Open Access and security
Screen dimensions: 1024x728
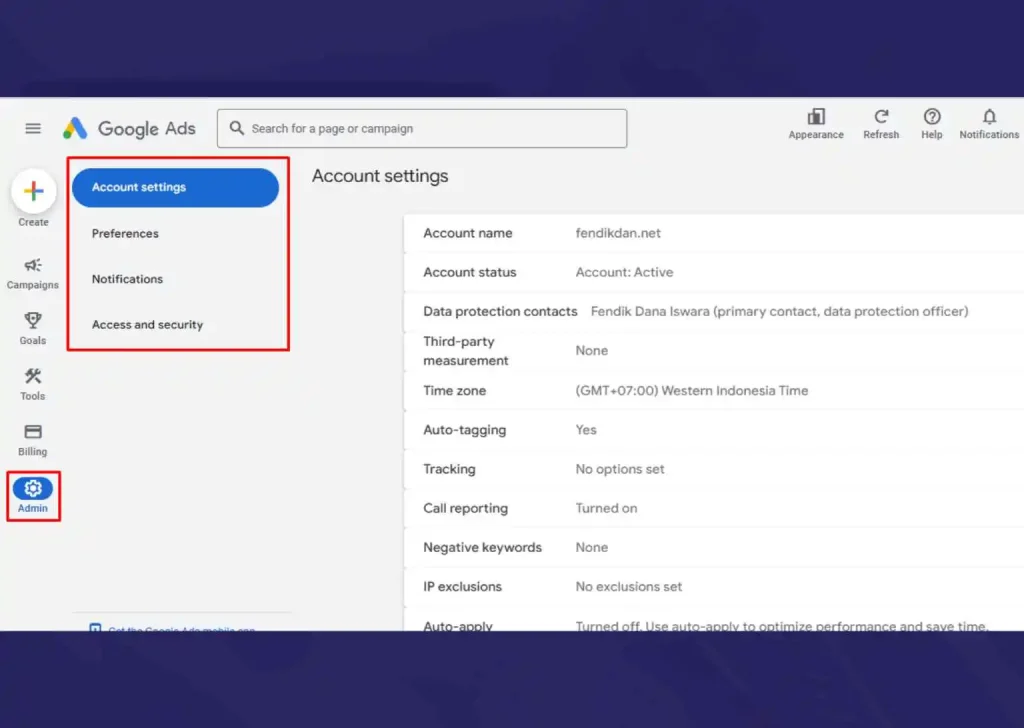[147, 324]
